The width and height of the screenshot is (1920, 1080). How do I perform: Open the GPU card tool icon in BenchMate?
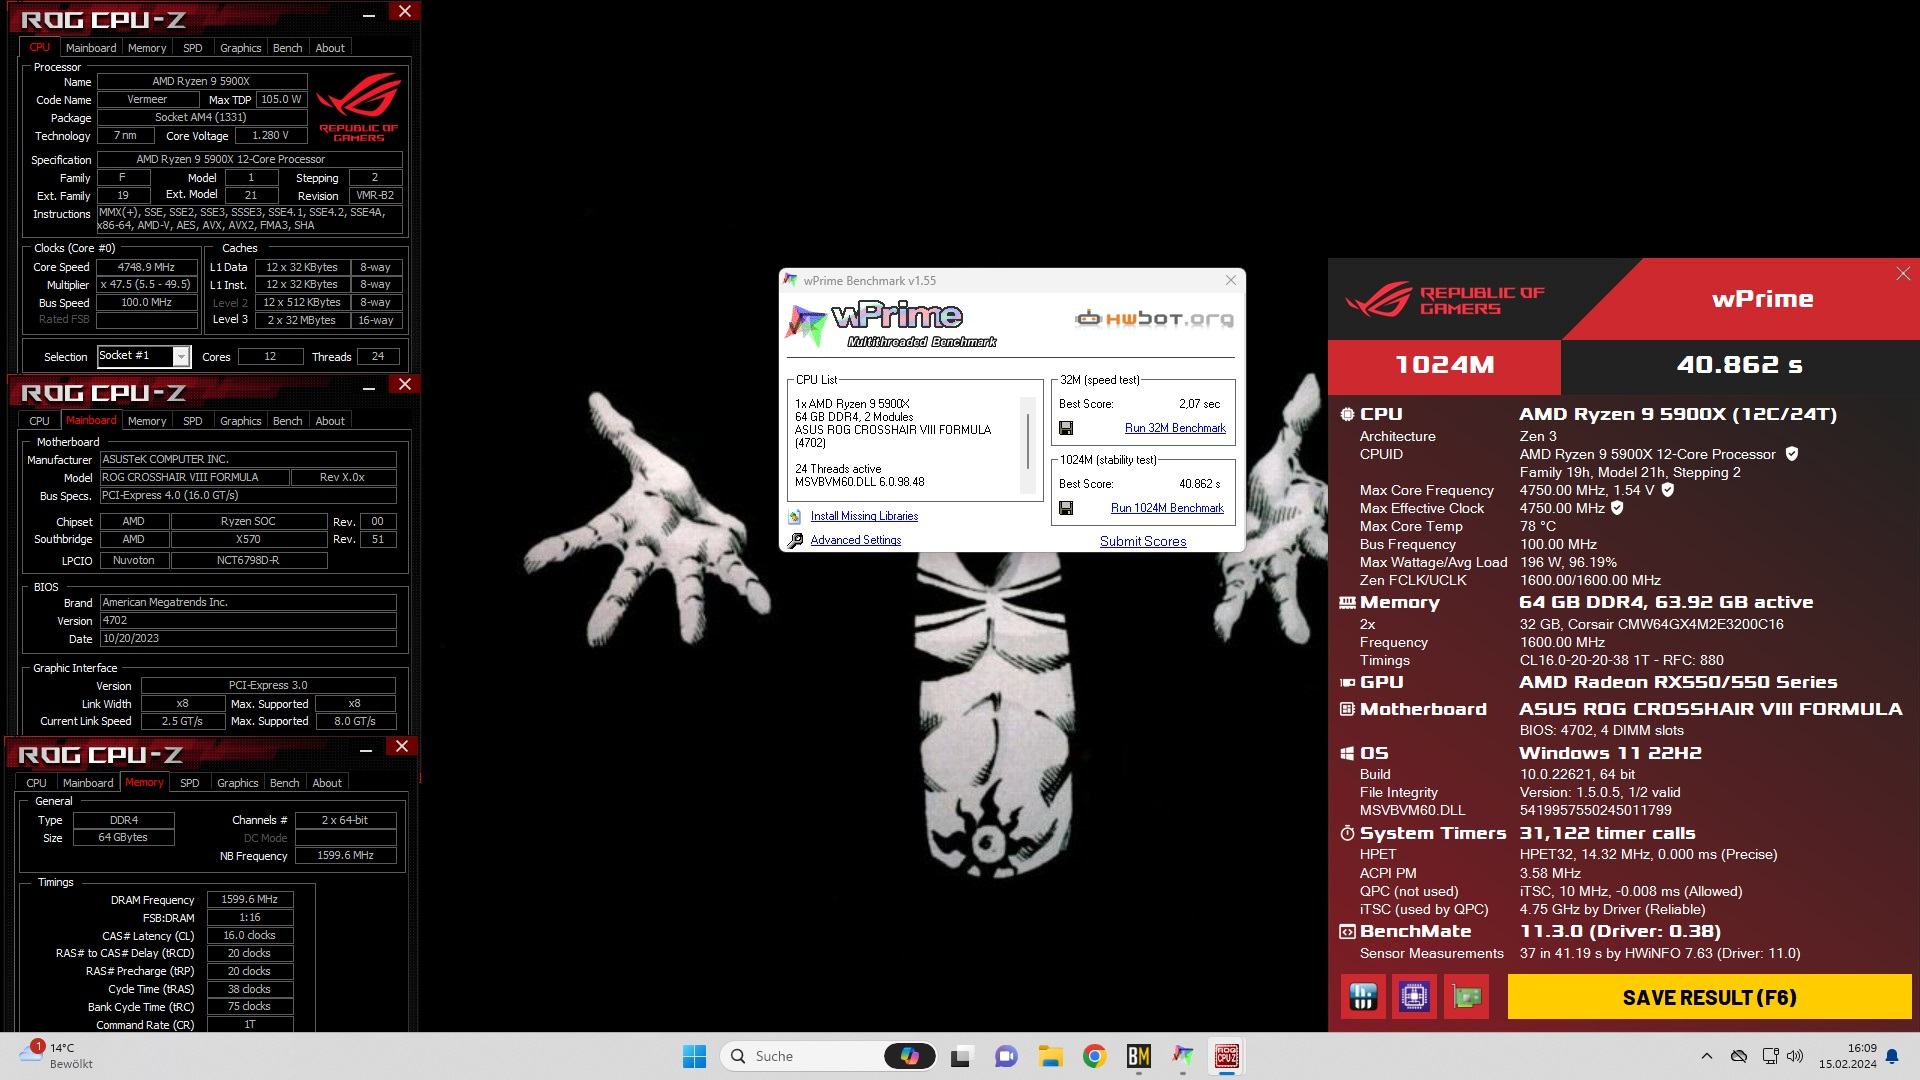click(1466, 997)
